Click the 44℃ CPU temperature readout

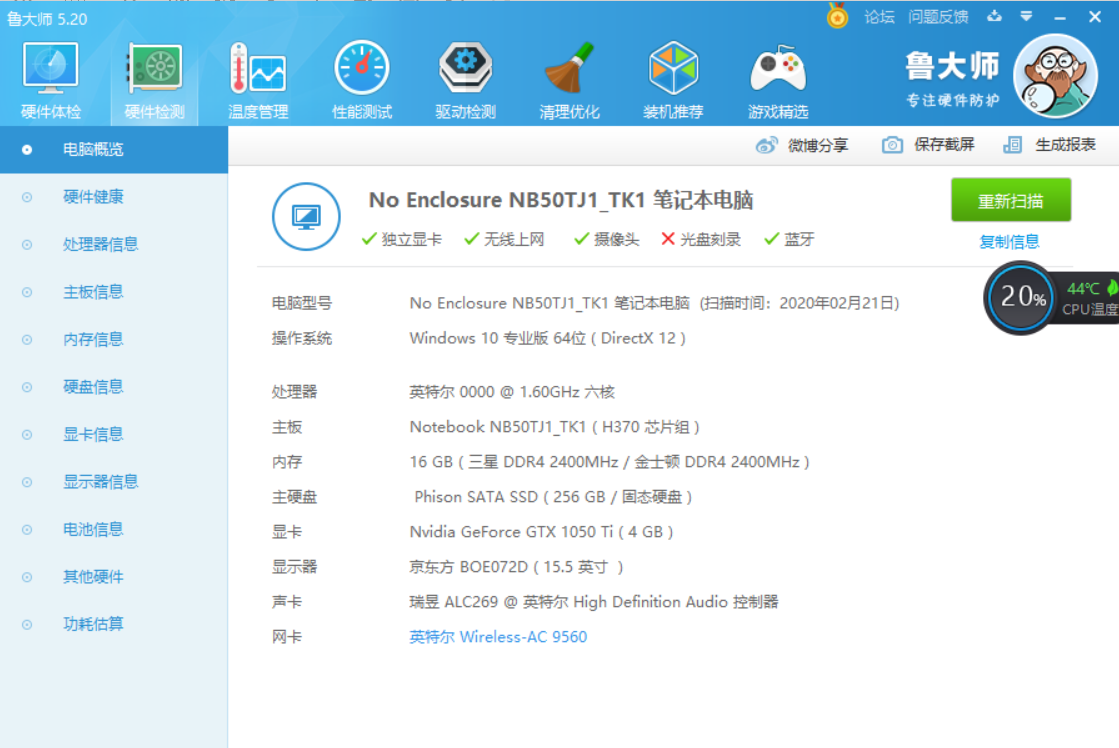[x=1083, y=288]
